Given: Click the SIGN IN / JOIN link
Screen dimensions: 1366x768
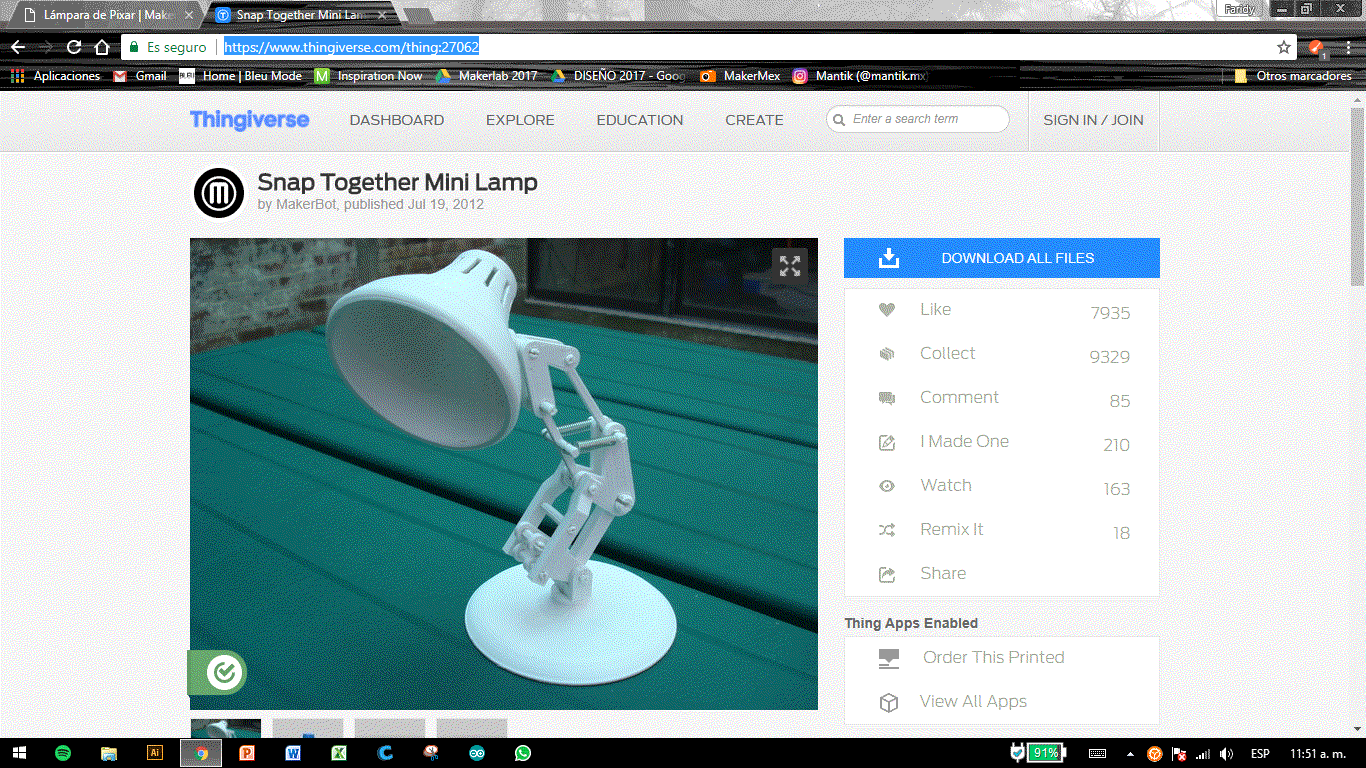Looking at the screenshot, I should coord(1093,119).
